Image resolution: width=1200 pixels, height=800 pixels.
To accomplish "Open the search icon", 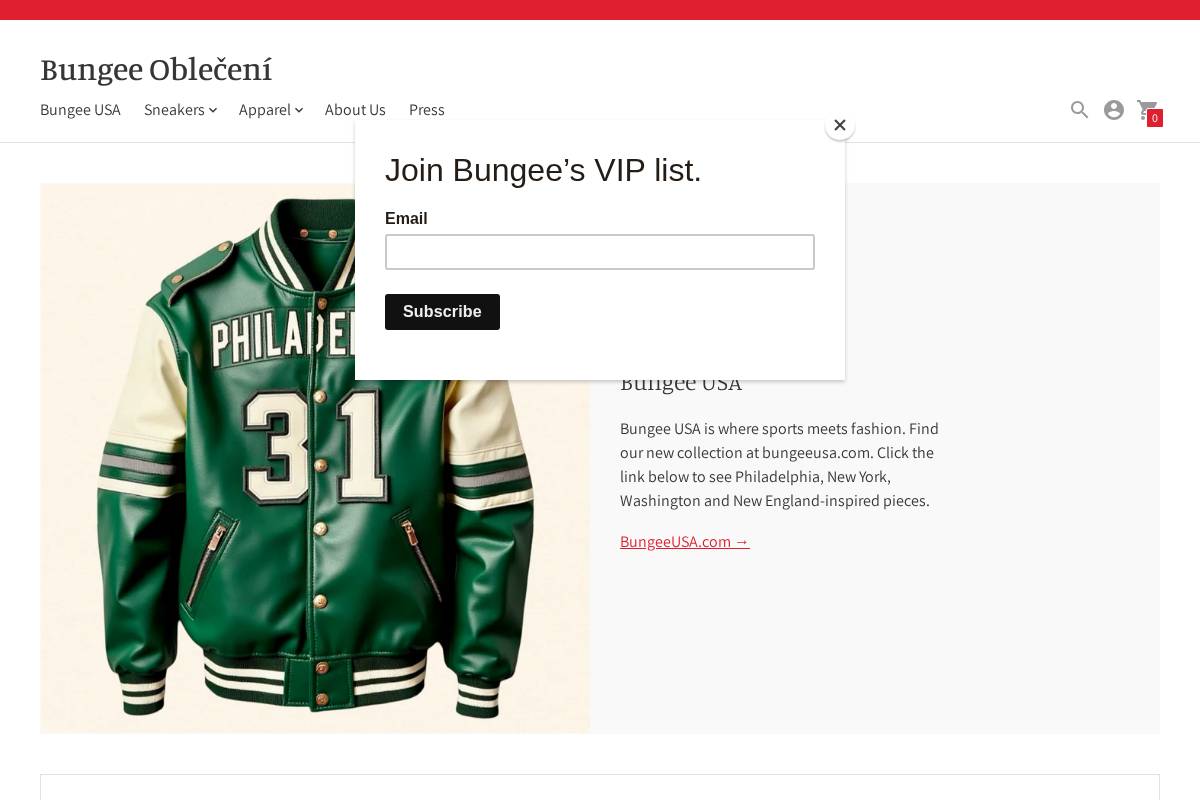I will coord(1079,110).
